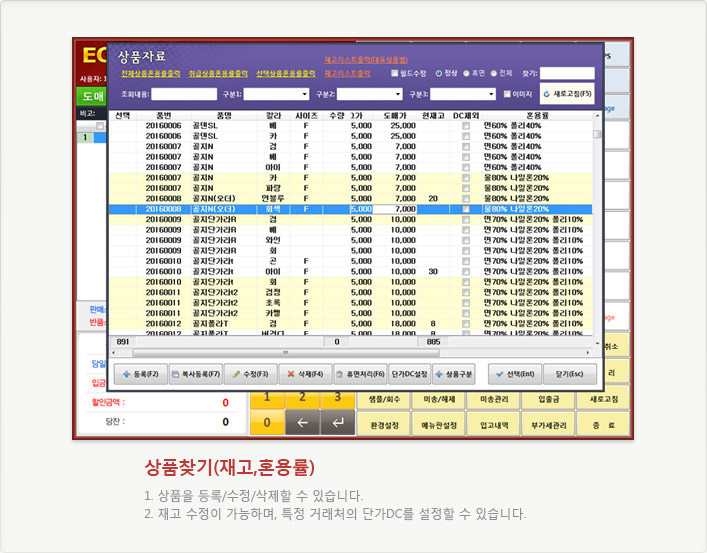This screenshot has height=553, width=707.
Task: Sort by the 혼용률 column header
Action: point(537,115)
